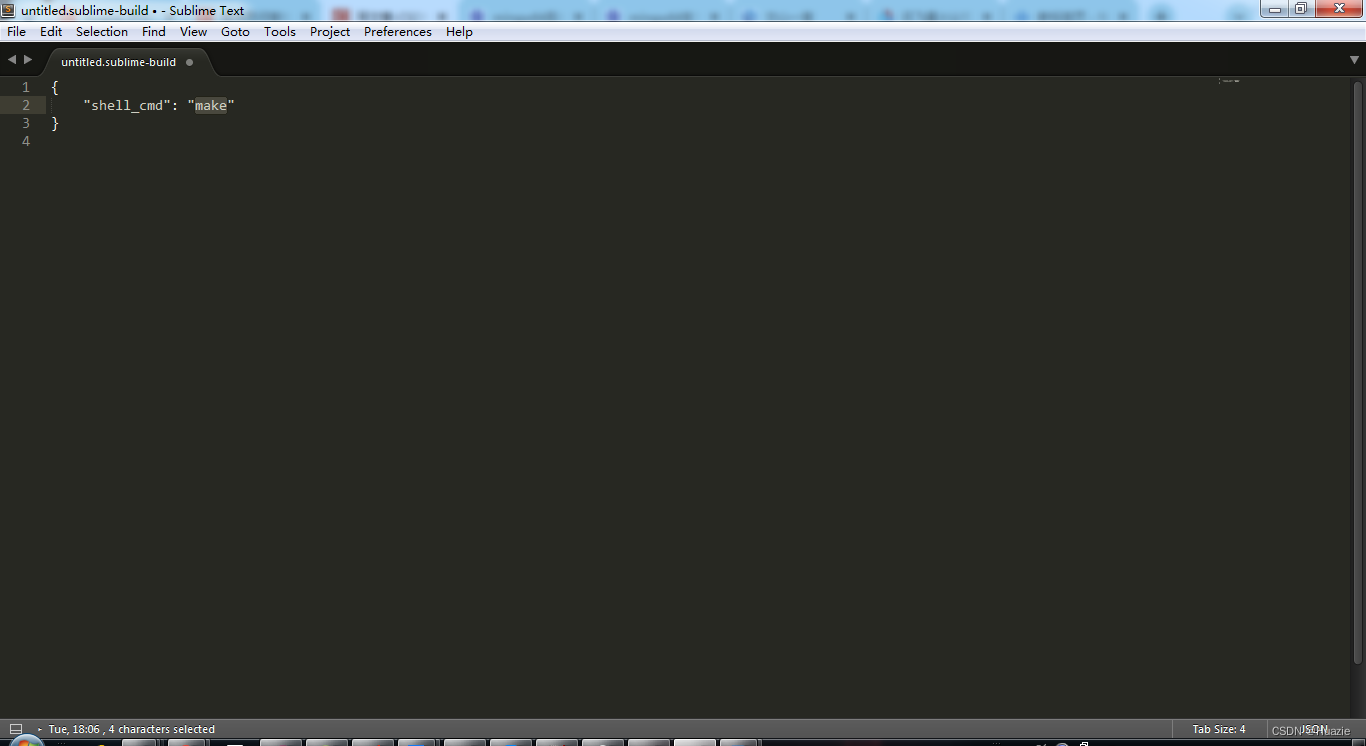Click line number 4 in the gutter
This screenshot has width=1366, height=746.
(x=26, y=141)
